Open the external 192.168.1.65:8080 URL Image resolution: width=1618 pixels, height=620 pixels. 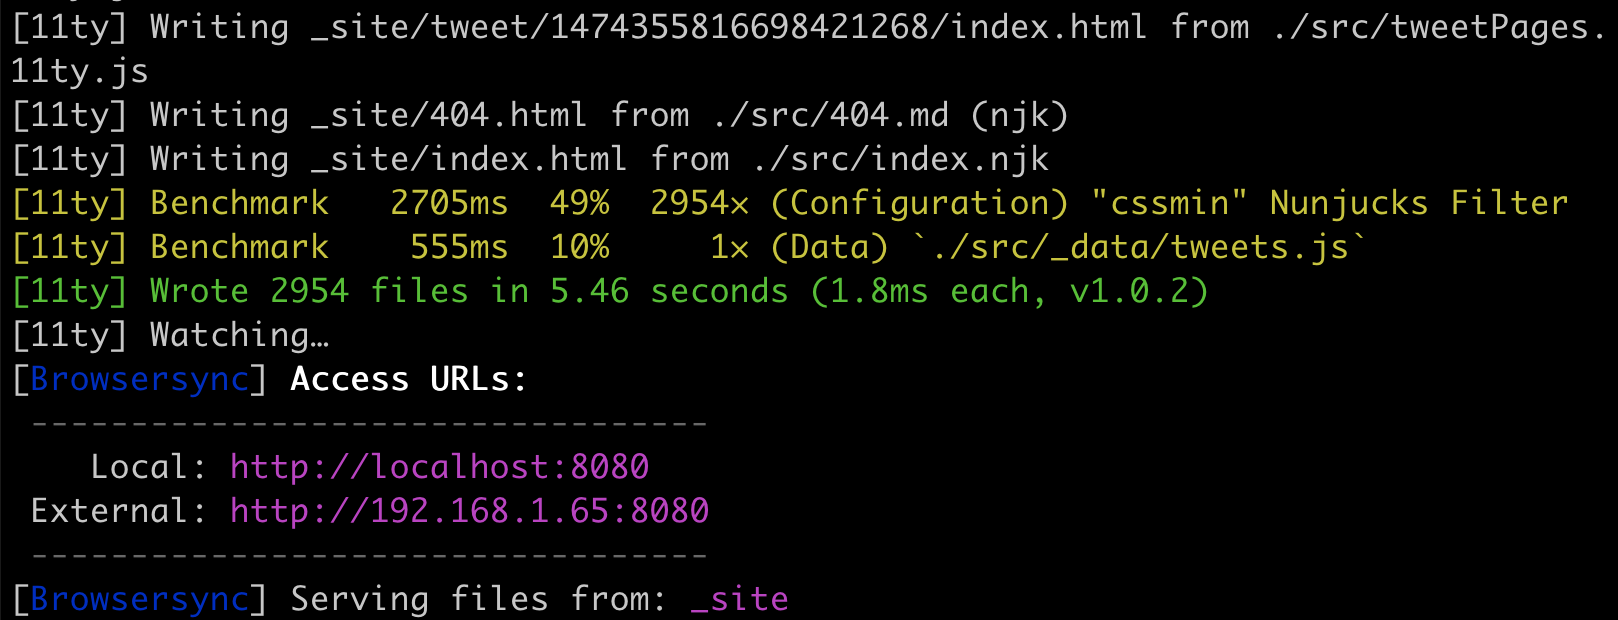click(x=469, y=511)
